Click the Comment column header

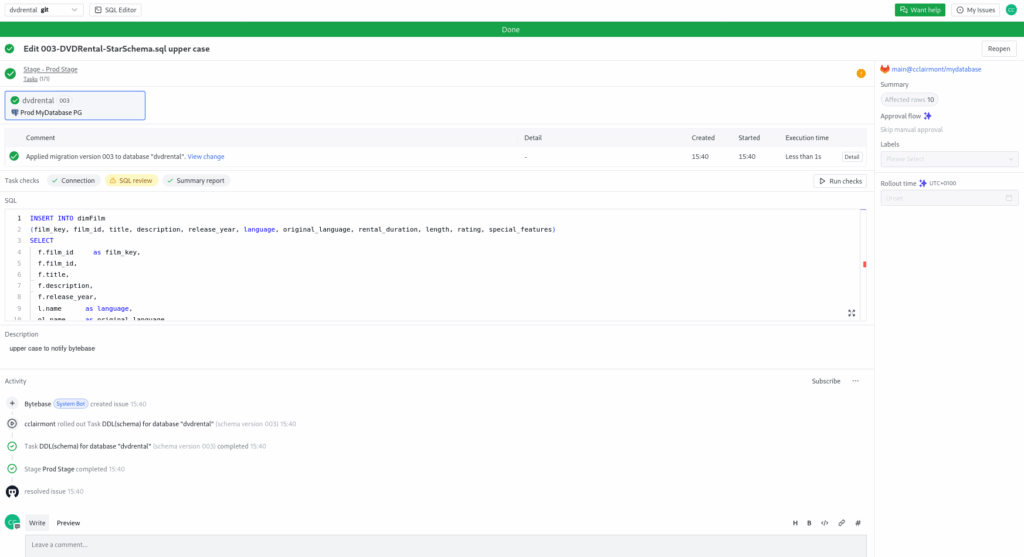40,138
